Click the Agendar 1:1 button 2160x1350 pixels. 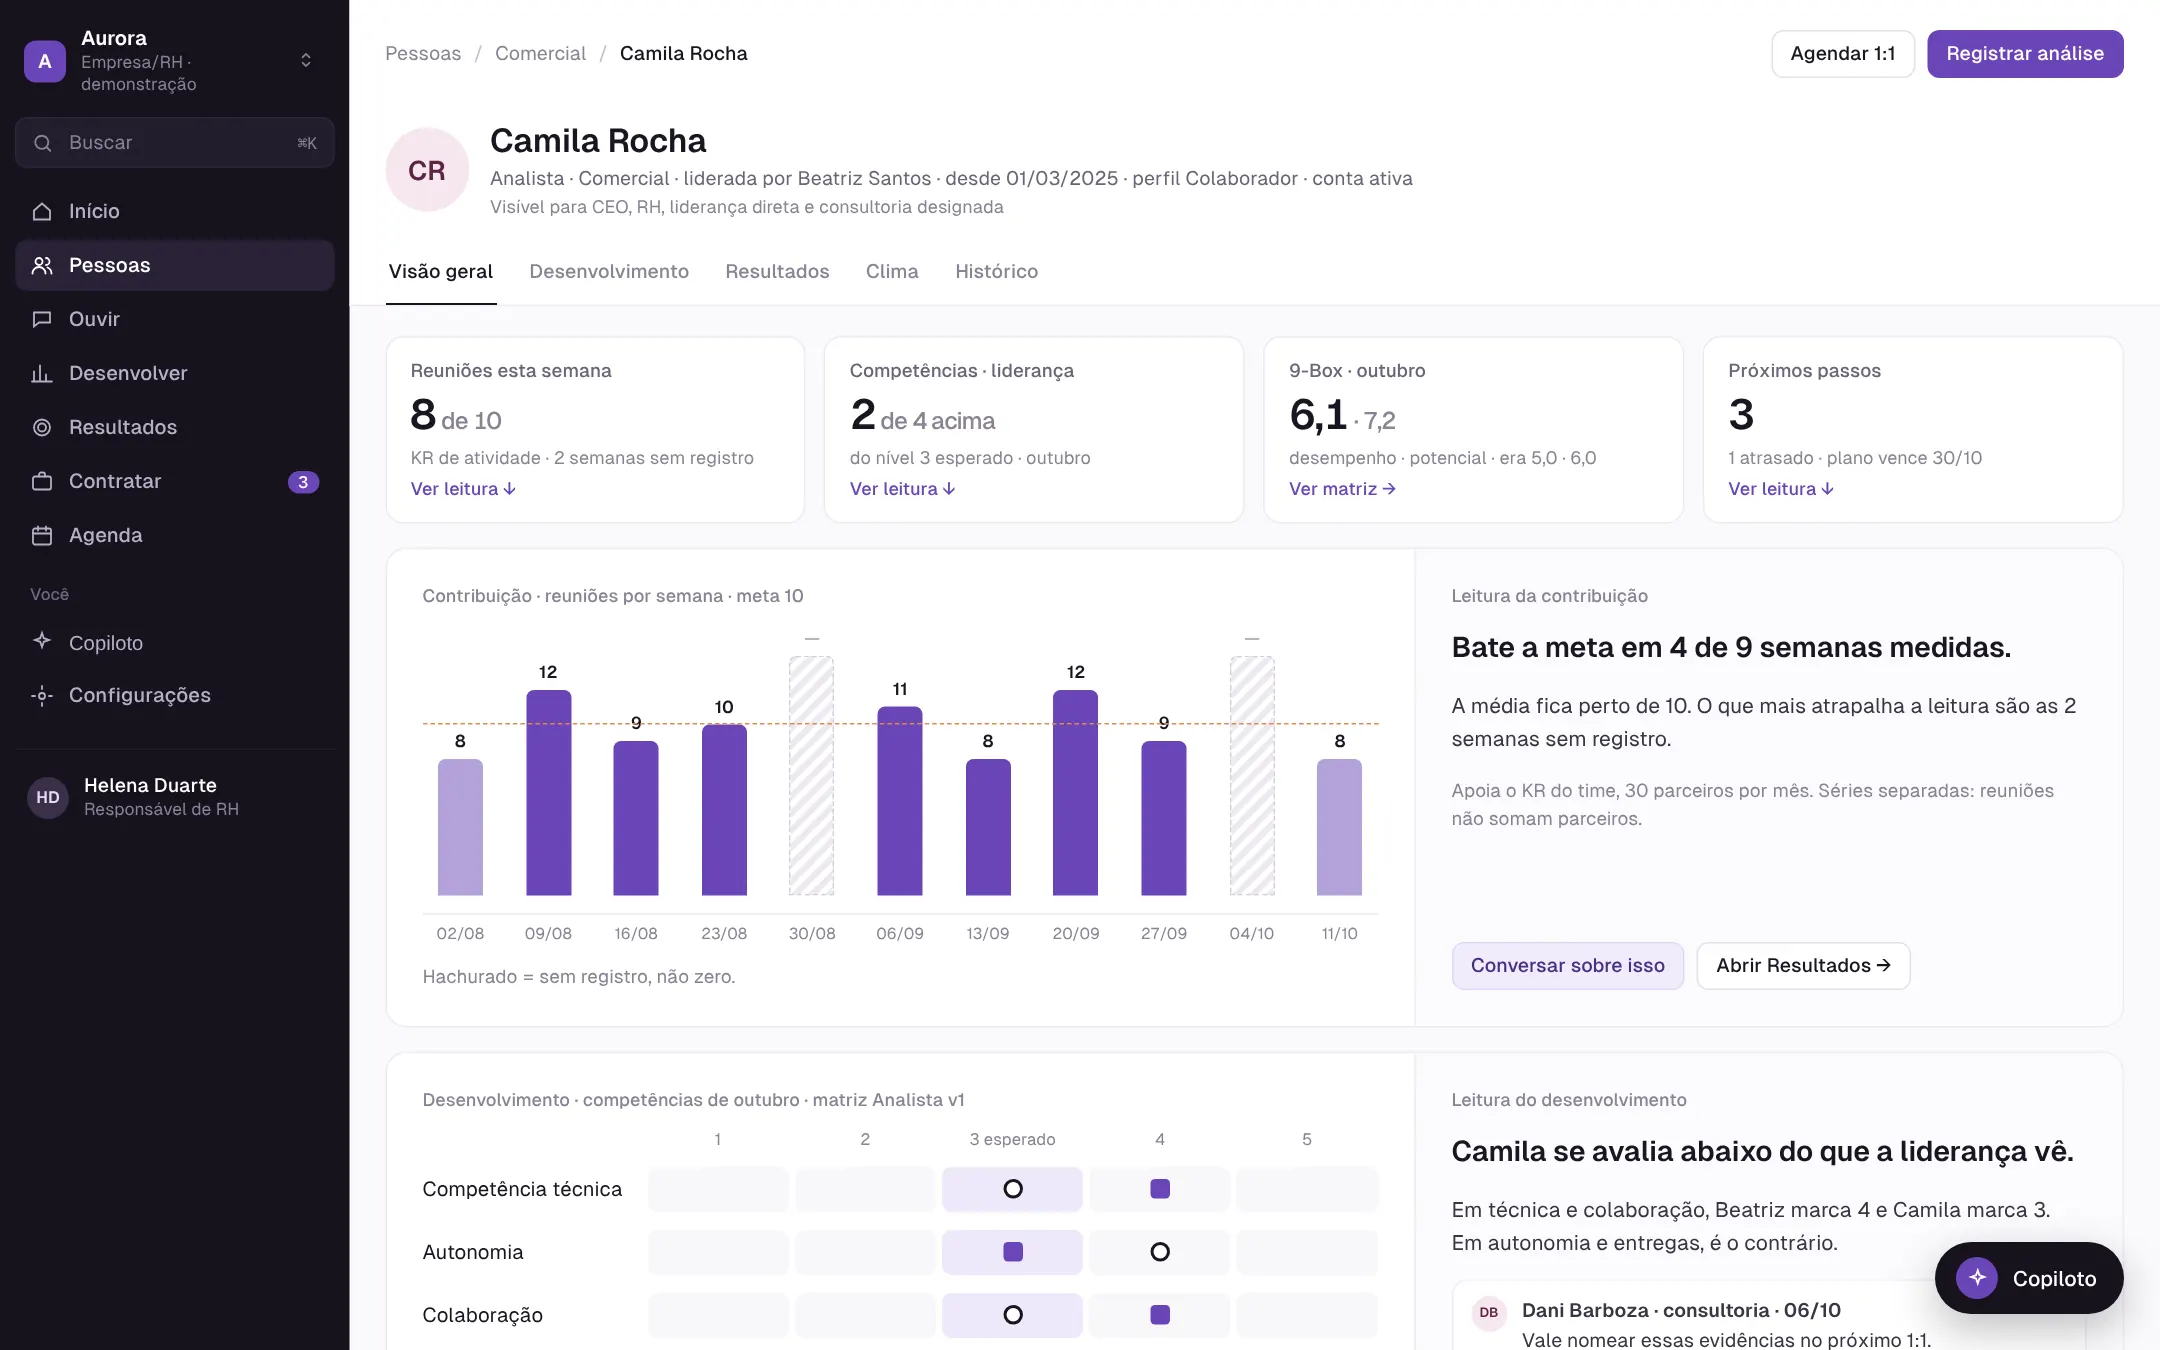(1843, 53)
